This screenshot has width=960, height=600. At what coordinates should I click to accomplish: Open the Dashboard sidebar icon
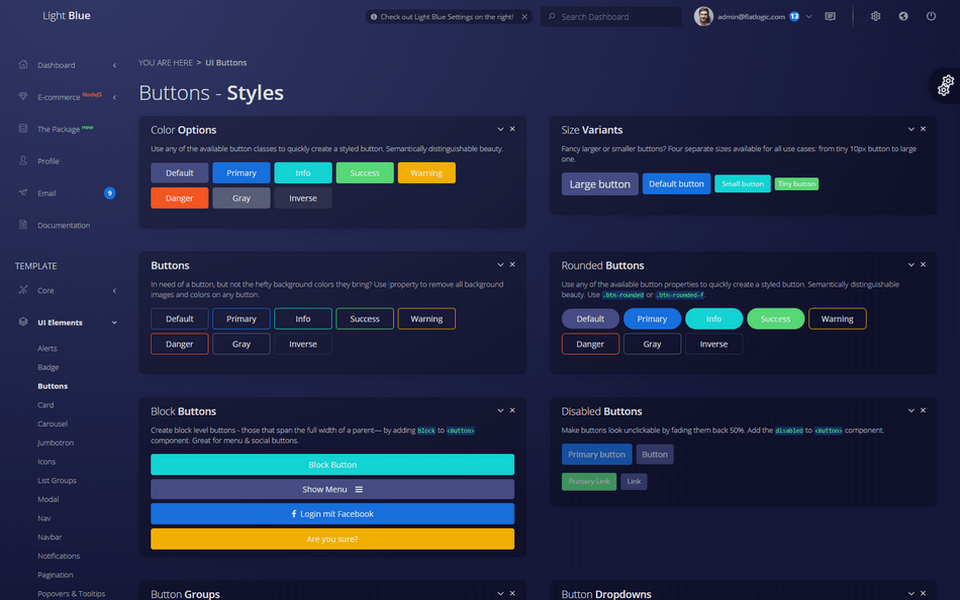coord(22,64)
